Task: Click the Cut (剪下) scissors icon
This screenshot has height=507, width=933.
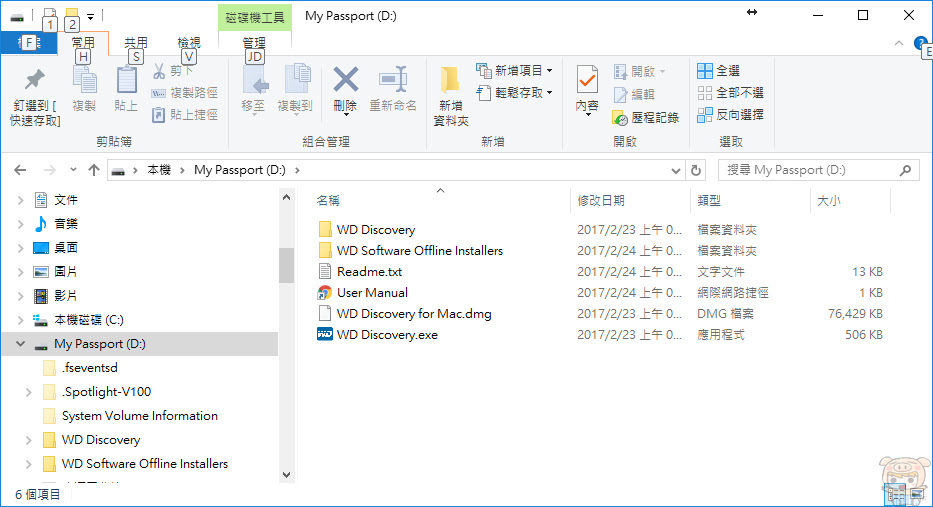Action: click(x=159, y=71)
